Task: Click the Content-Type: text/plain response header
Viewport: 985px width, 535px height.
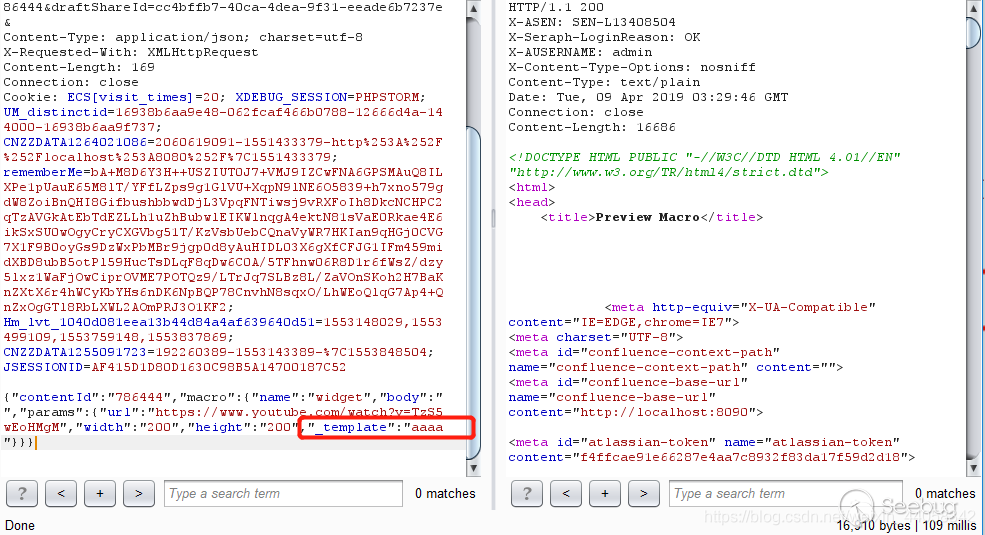Action: tap(604, 82)
